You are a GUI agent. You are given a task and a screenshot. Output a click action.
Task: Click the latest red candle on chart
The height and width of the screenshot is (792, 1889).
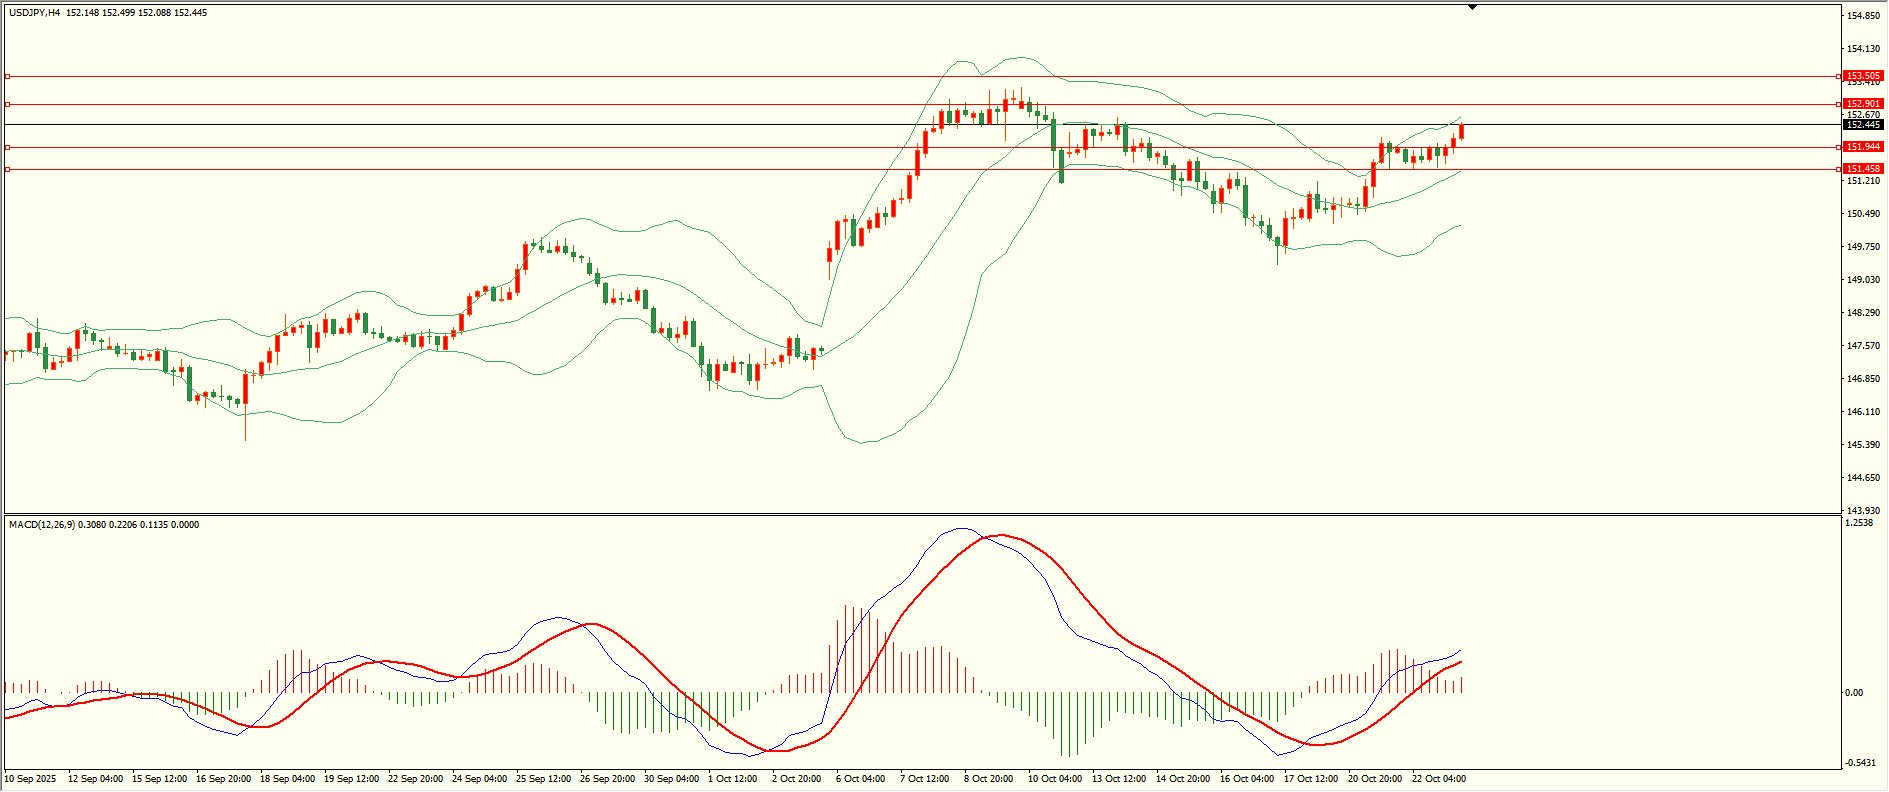coord(1461,132)
